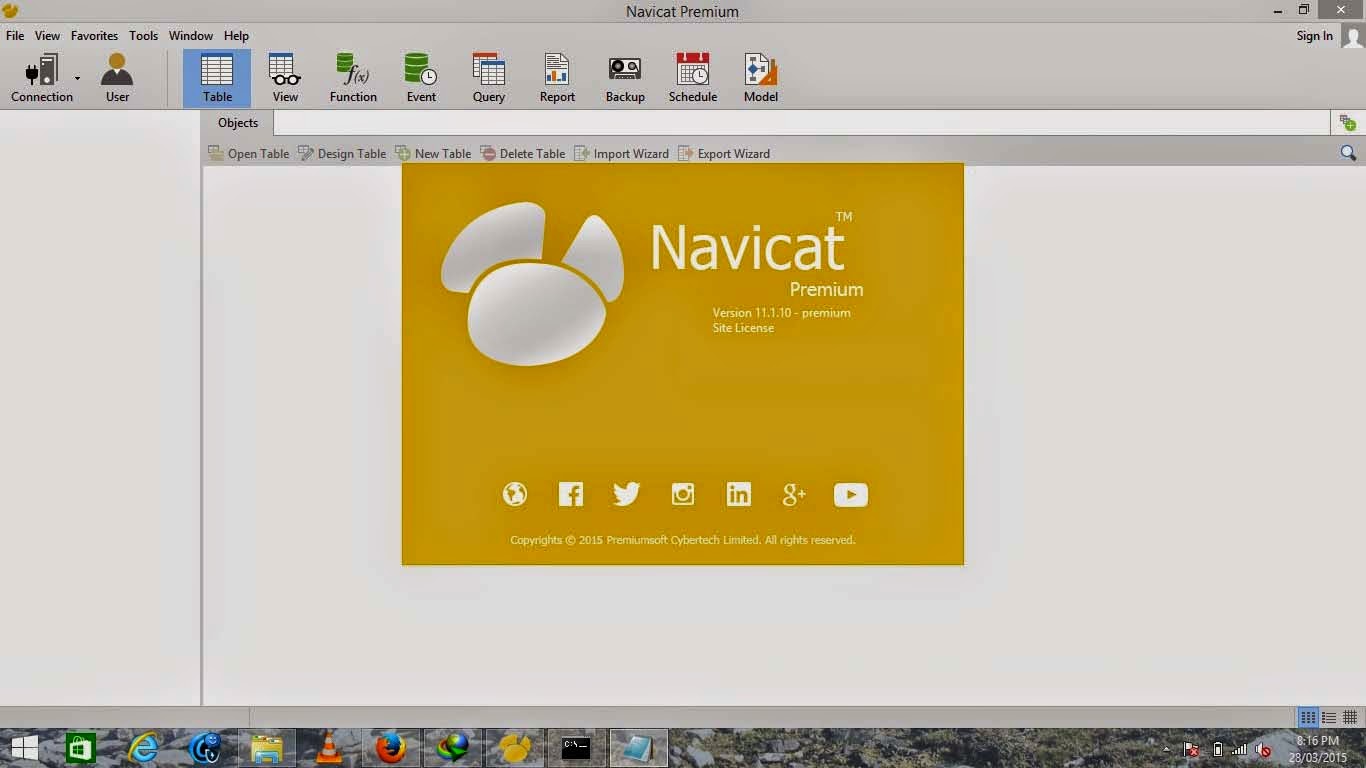
Task: Open the View objects icon
Action: [x=285, y=78]
